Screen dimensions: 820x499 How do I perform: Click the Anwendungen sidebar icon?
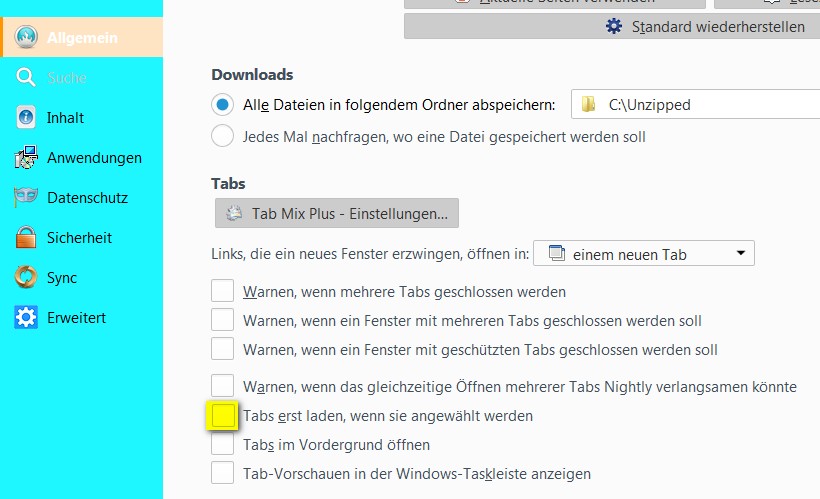(26, 158)
